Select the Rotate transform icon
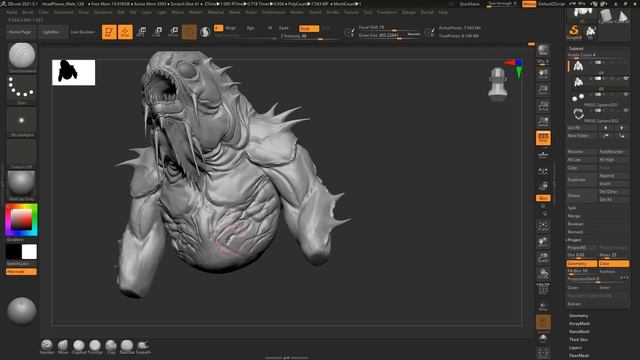Image resolution: width=640 pixels, height=360 pixels. [173, 32]
